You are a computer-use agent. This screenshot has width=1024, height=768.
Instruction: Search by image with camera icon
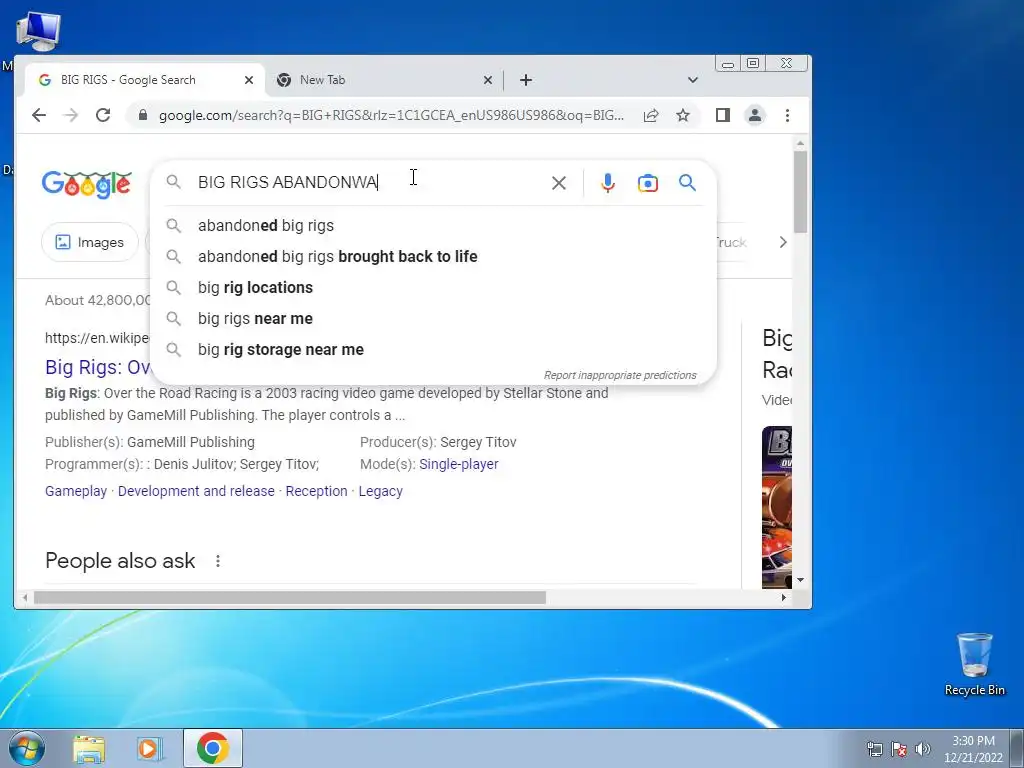(x=648, y=183)
